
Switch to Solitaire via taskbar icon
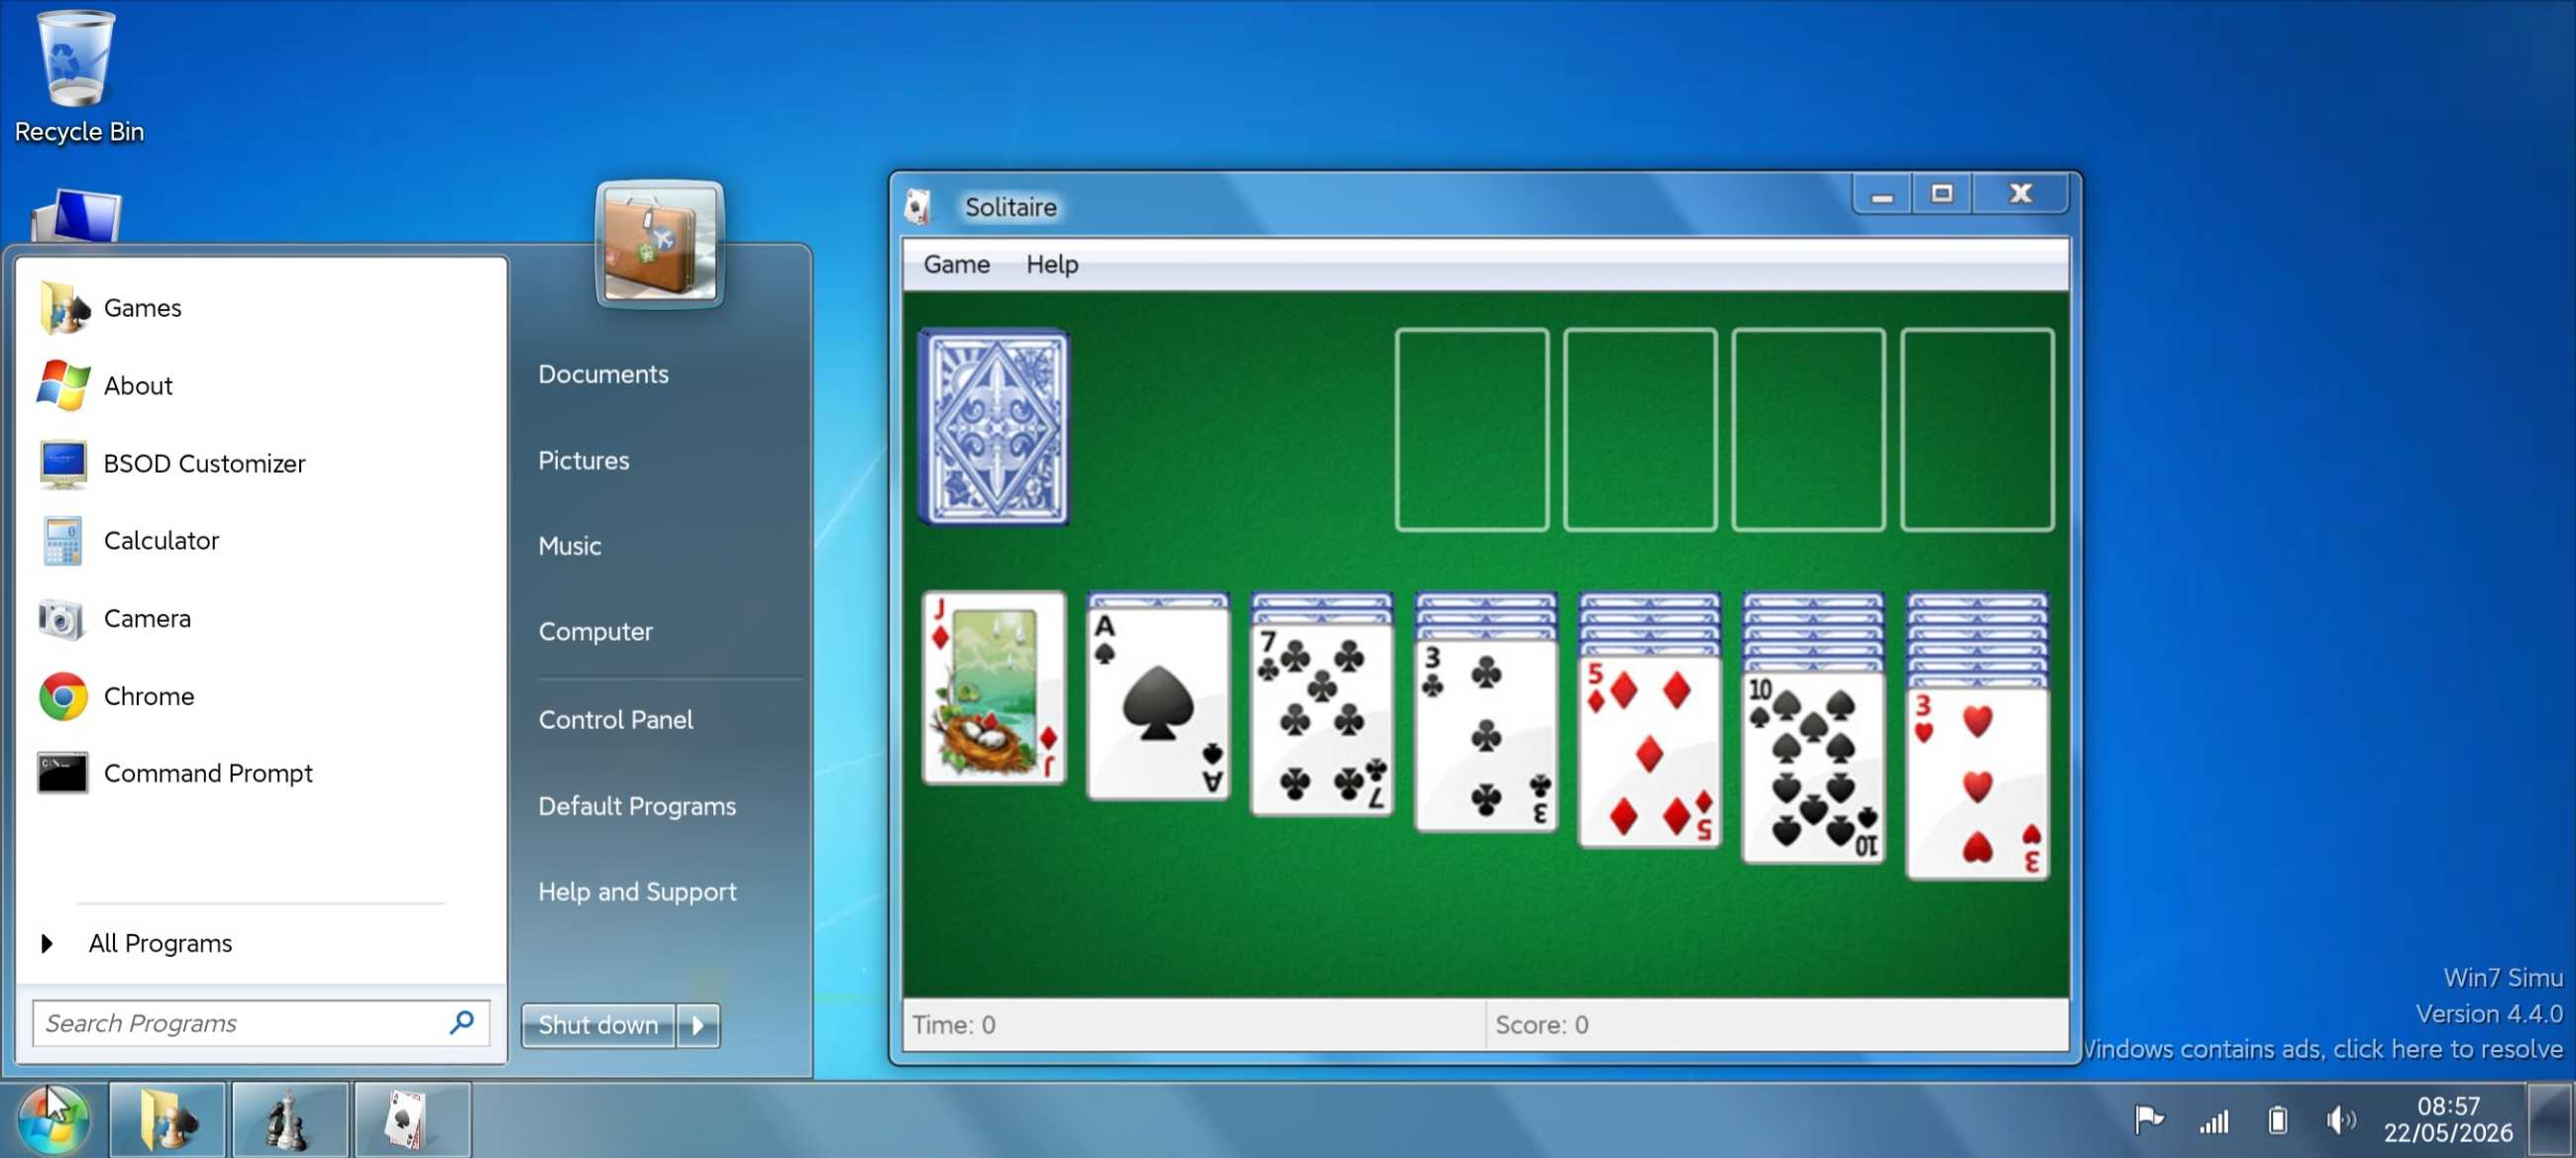[411, 1120]
